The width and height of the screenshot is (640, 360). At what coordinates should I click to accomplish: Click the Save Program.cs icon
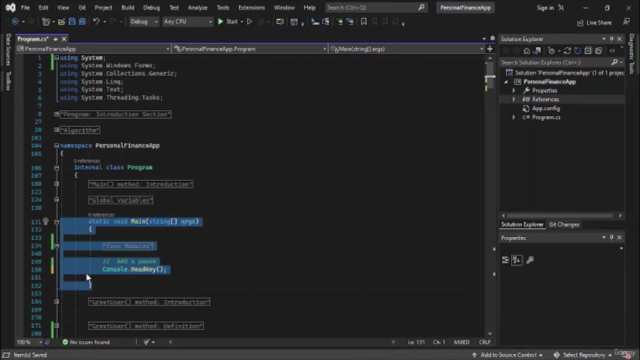click(72, 22)
